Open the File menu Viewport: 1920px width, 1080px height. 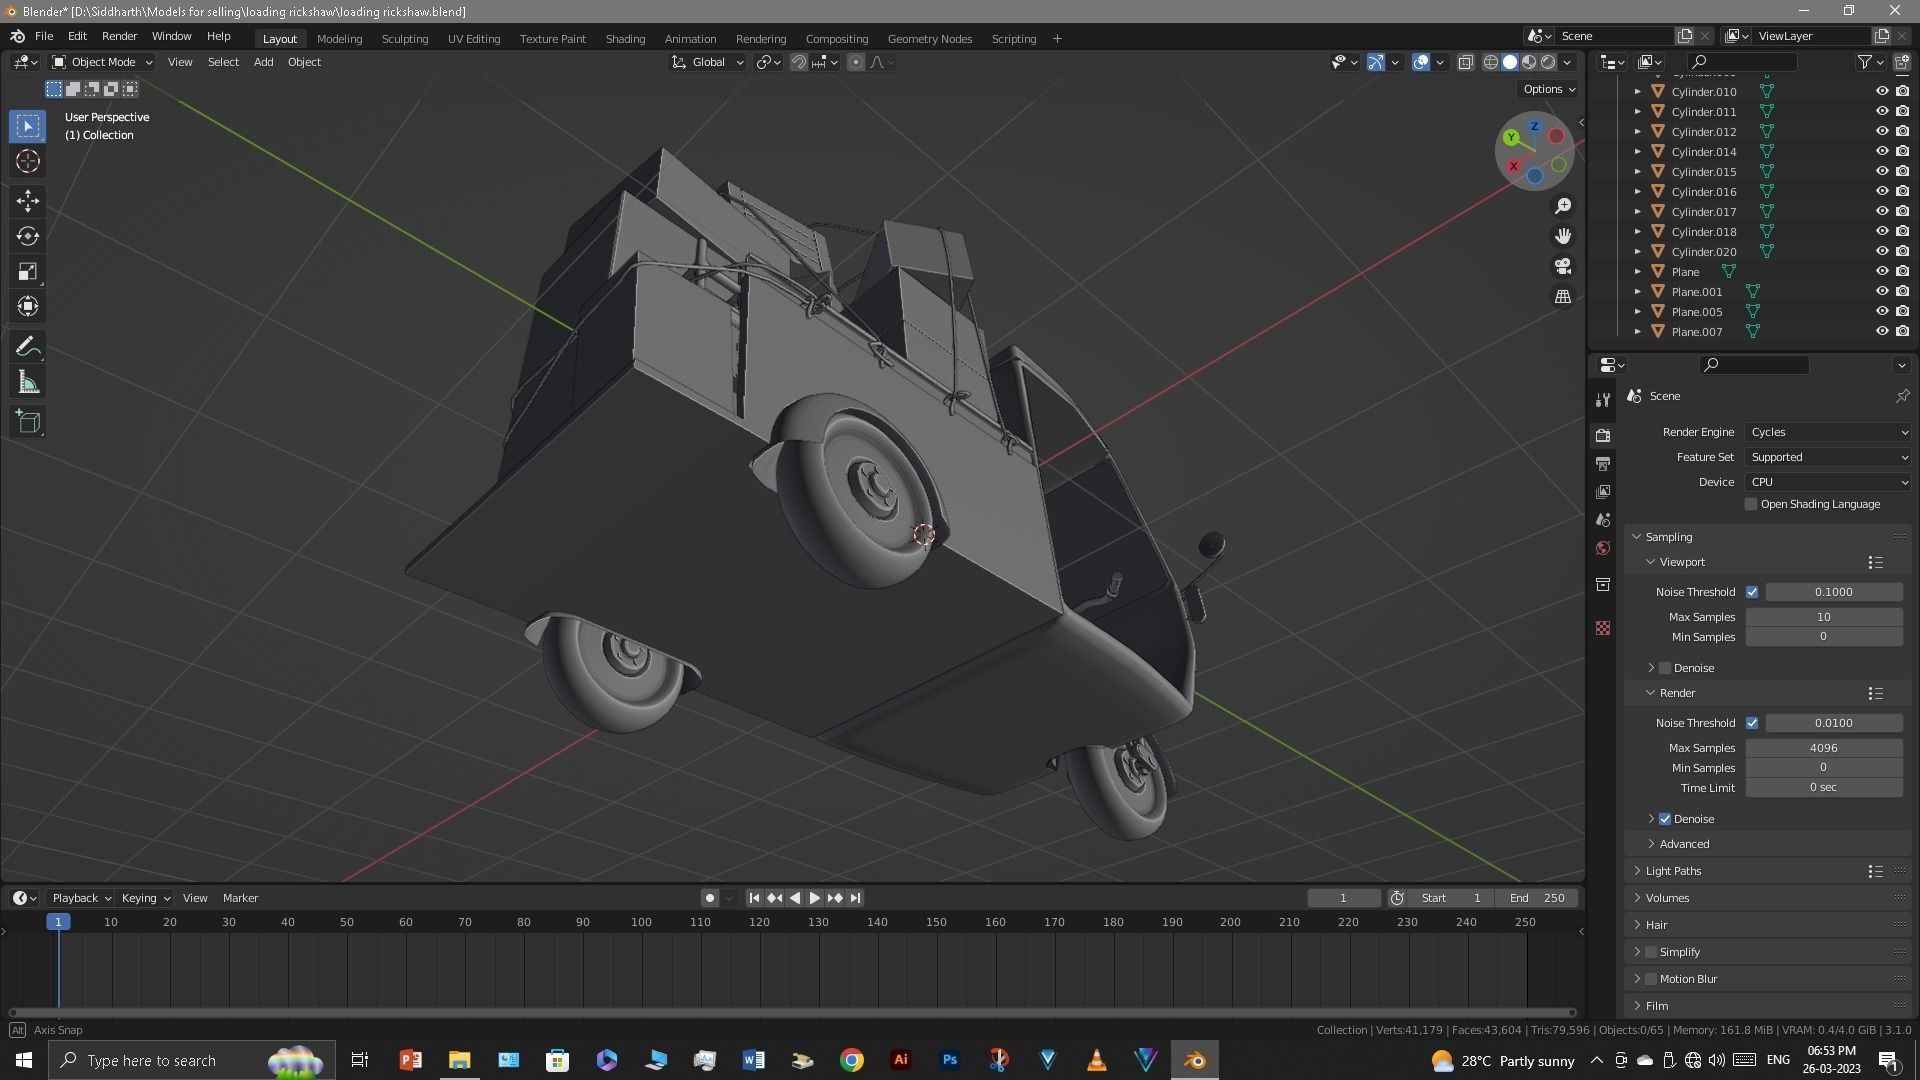tap(44, 37)
